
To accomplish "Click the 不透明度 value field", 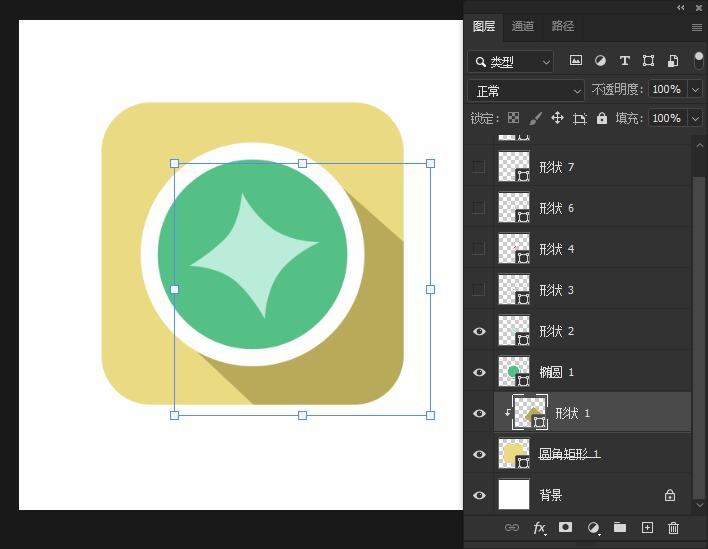I will click(x=668, y=89).
